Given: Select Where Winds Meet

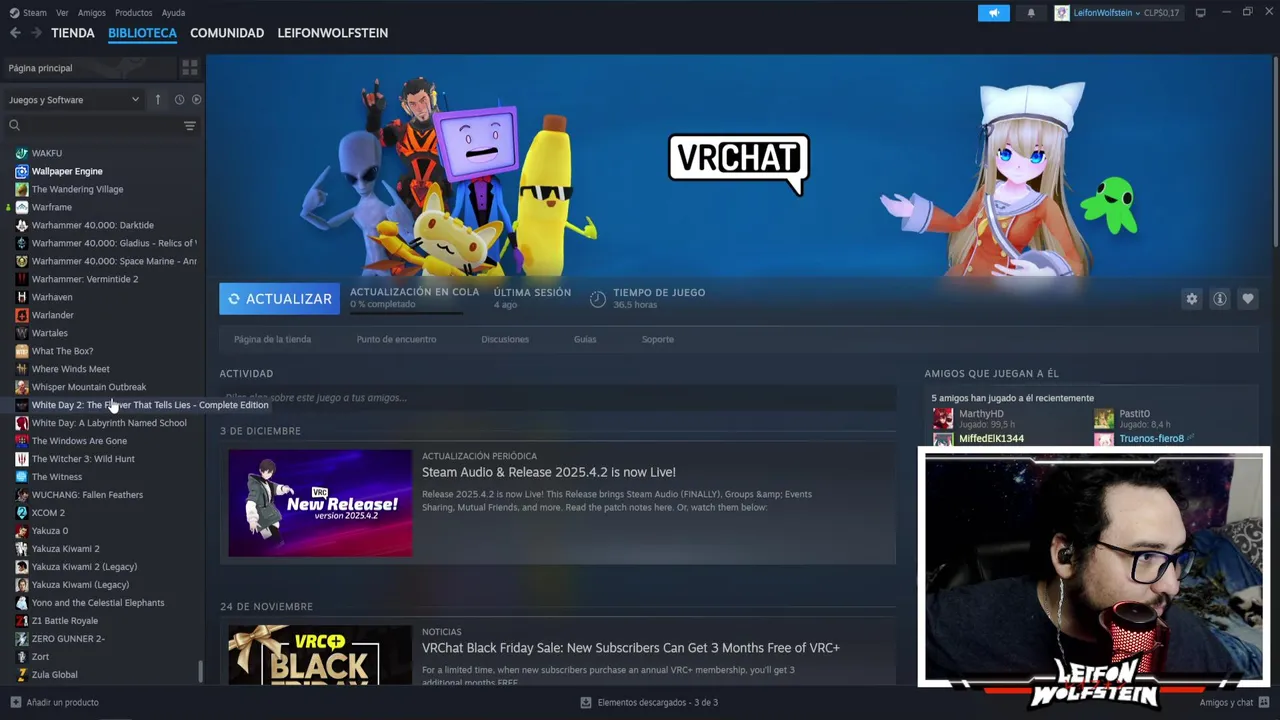Looking at the screenshot, I should click(70, 369).
